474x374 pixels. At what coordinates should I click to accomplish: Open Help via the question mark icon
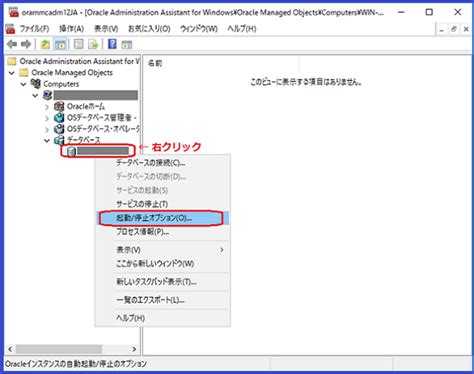pyautogui.click(x=112, y=44)
